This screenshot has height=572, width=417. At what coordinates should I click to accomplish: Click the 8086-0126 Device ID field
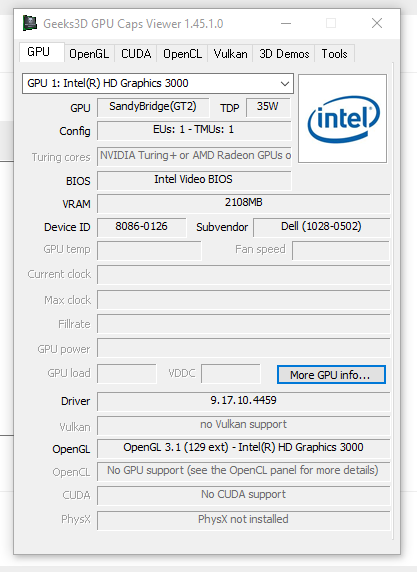pos(142,227)
